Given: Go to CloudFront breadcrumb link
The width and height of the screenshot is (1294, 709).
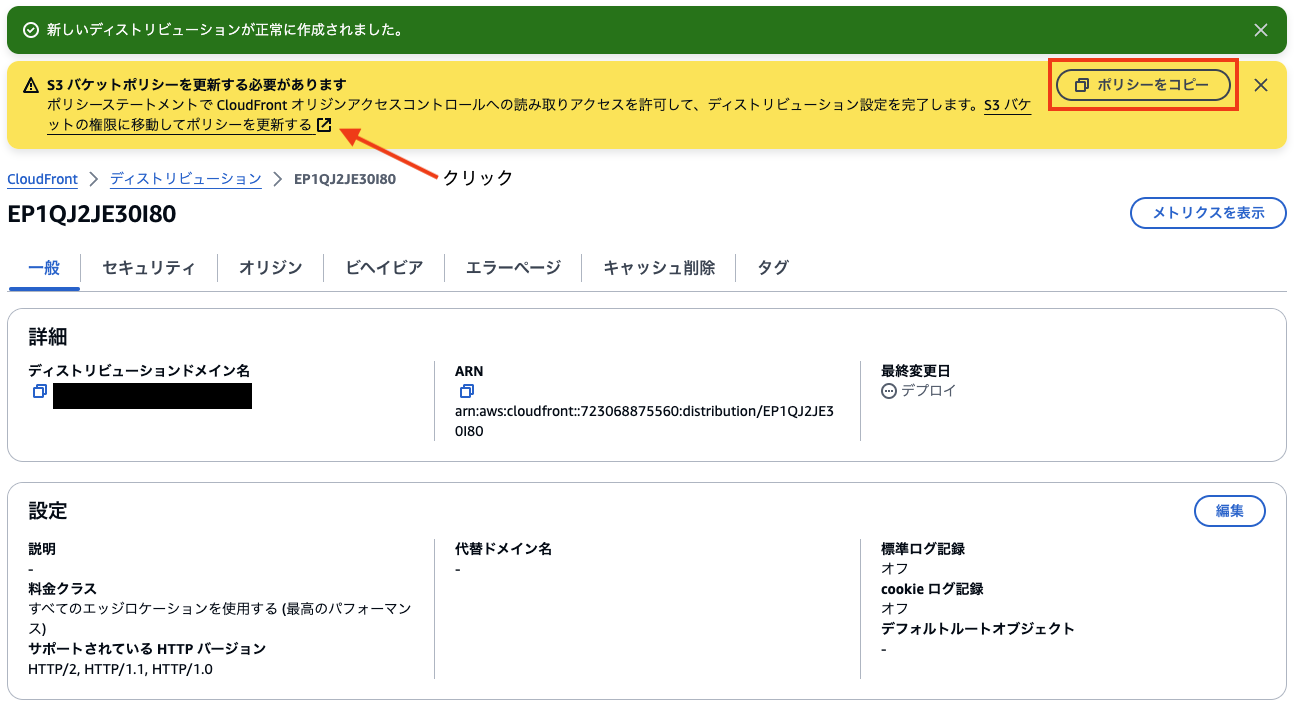Looking at the screenshot, I should 42,179.
